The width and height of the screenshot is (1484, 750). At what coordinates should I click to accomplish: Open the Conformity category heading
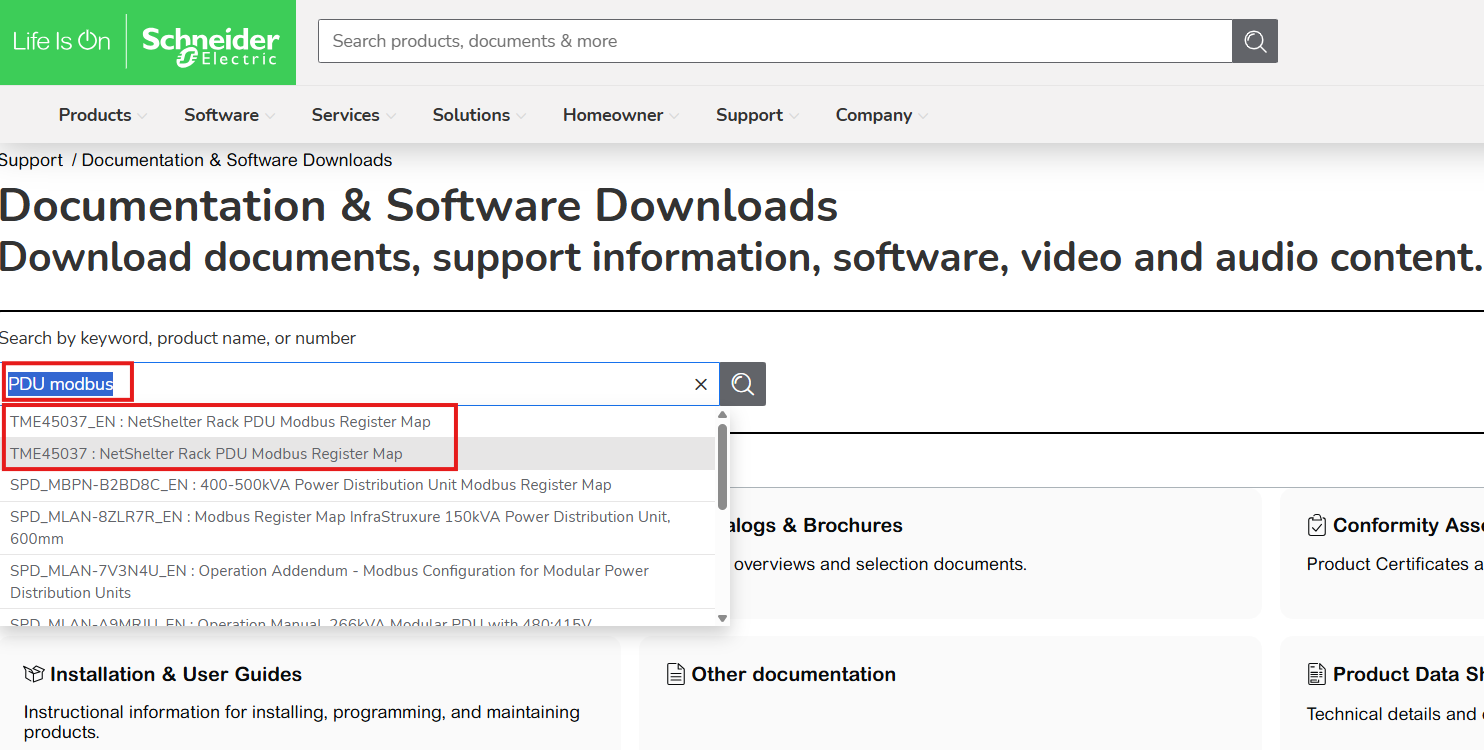click(1408, 526)
